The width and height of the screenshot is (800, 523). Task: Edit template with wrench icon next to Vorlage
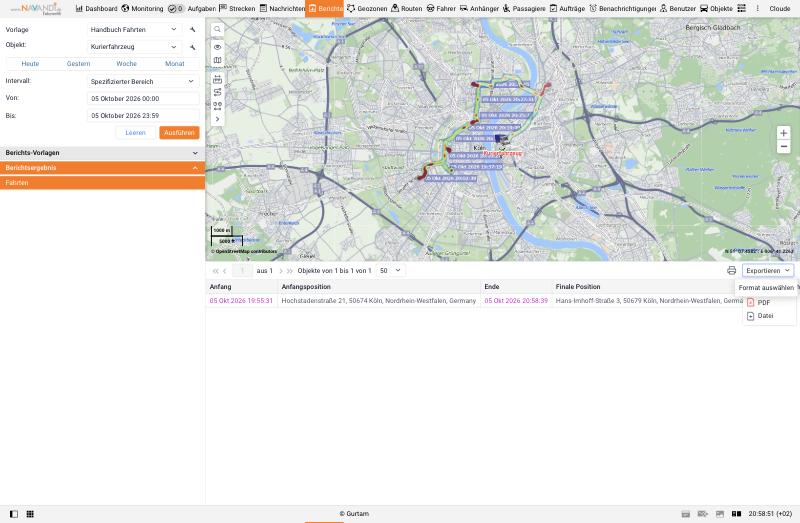click(192, 30)
